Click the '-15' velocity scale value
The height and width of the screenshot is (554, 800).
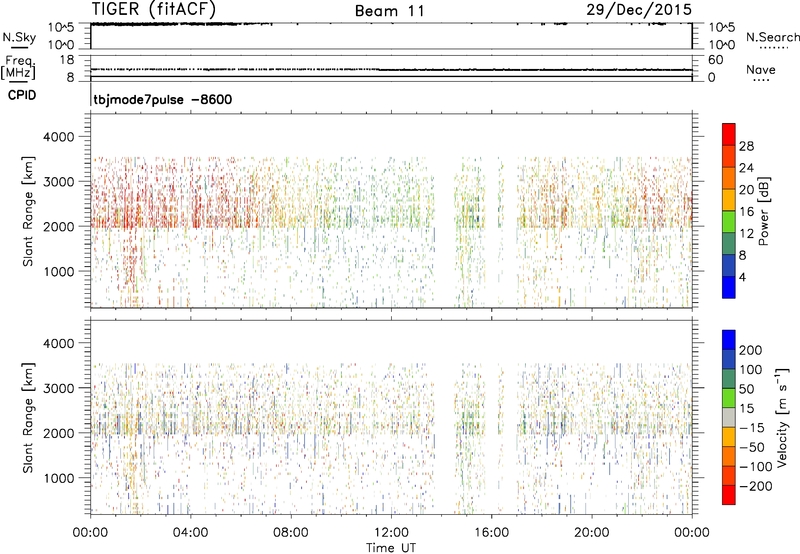(752, 427)
